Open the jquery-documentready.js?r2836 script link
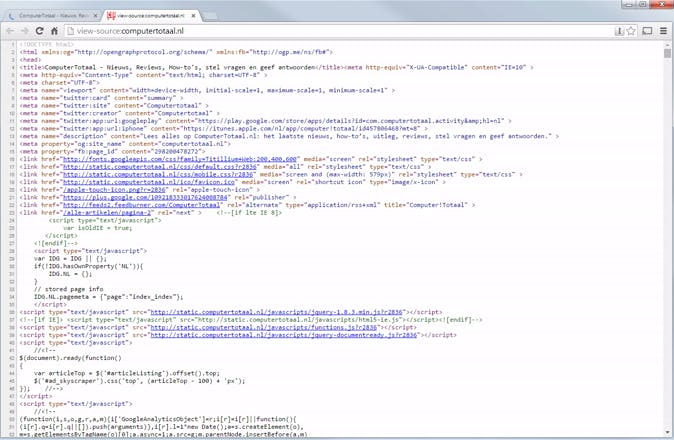Image resolution: width=674 pixels, height=440 pixels. (x=284, y=335)
